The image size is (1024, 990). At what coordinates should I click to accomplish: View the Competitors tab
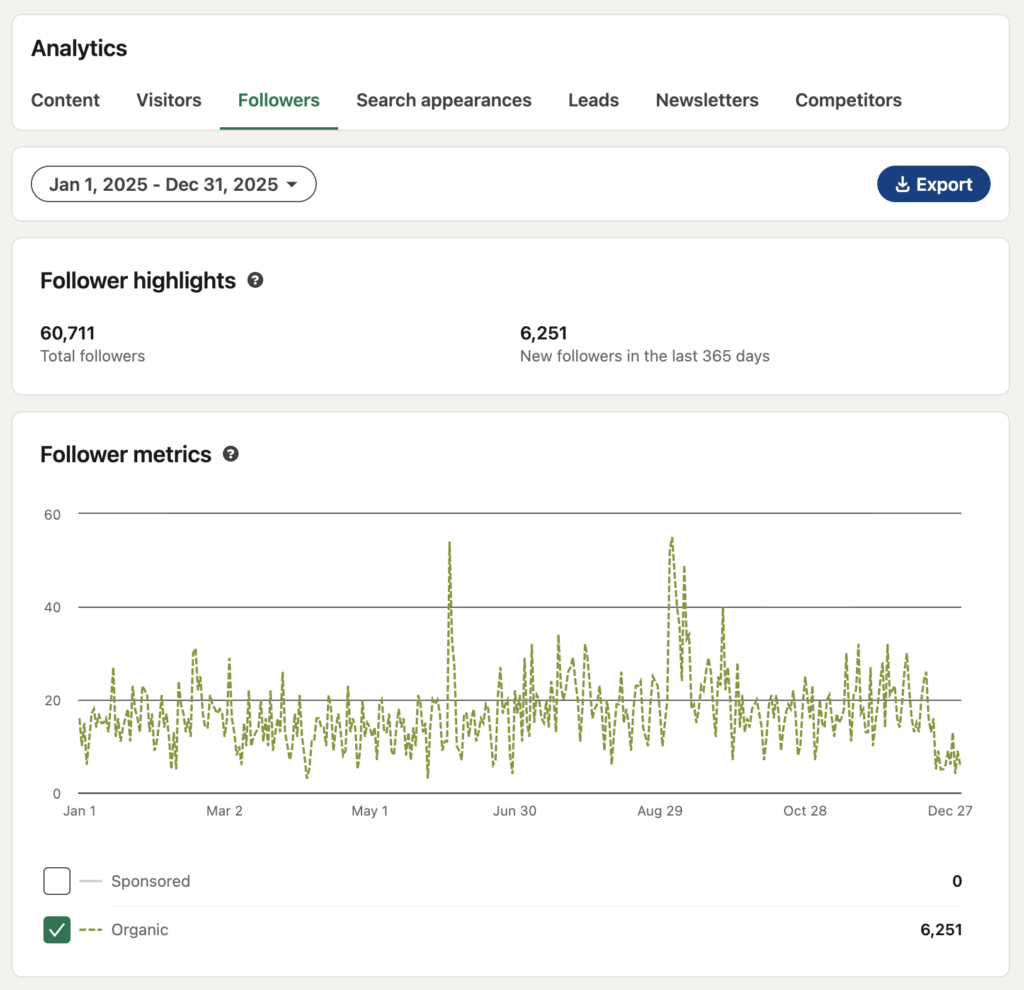point(848,100)
